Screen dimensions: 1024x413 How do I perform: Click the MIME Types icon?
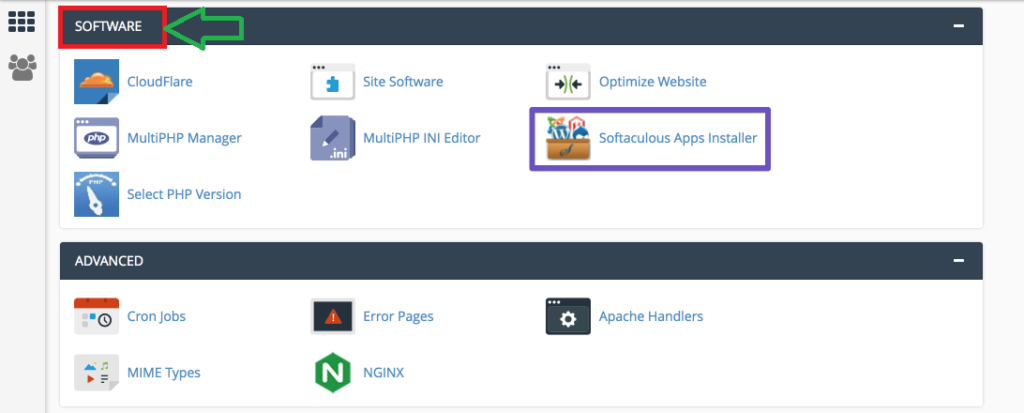96,372
